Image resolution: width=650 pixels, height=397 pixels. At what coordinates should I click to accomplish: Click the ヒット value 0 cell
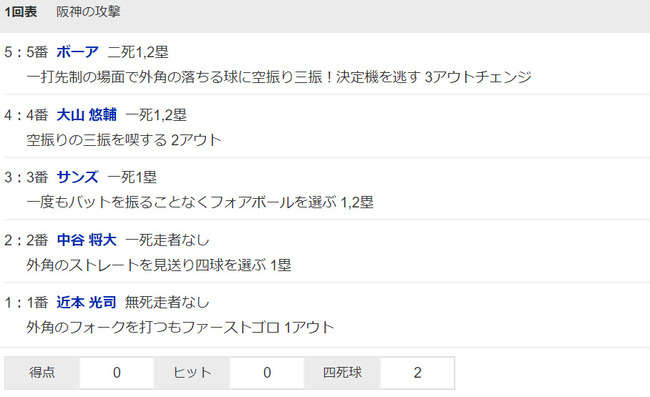click(267, 373)
